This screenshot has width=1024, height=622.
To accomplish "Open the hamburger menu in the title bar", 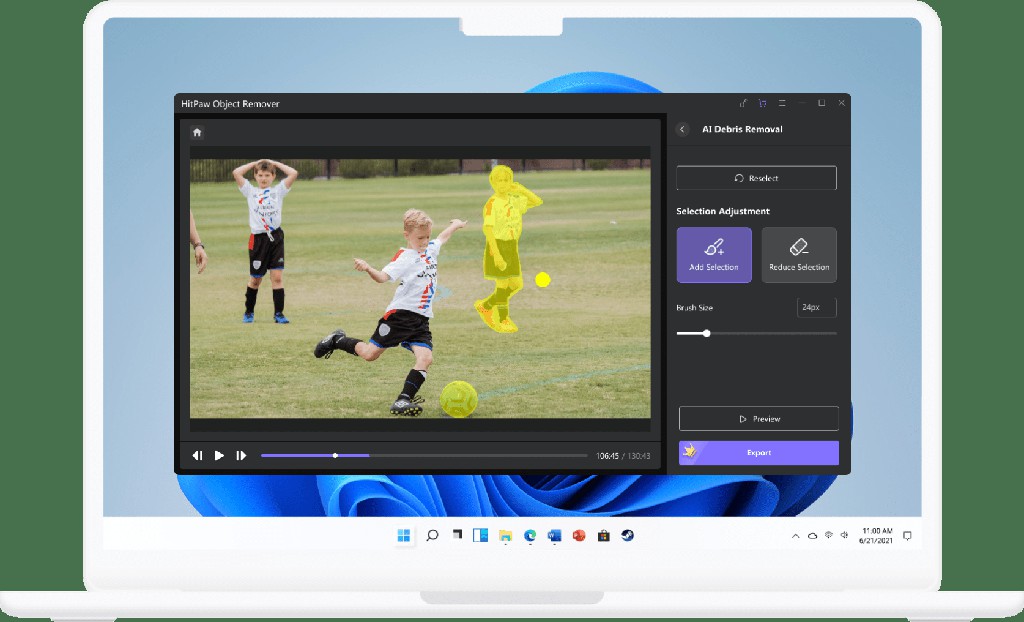I will point(783,103).
